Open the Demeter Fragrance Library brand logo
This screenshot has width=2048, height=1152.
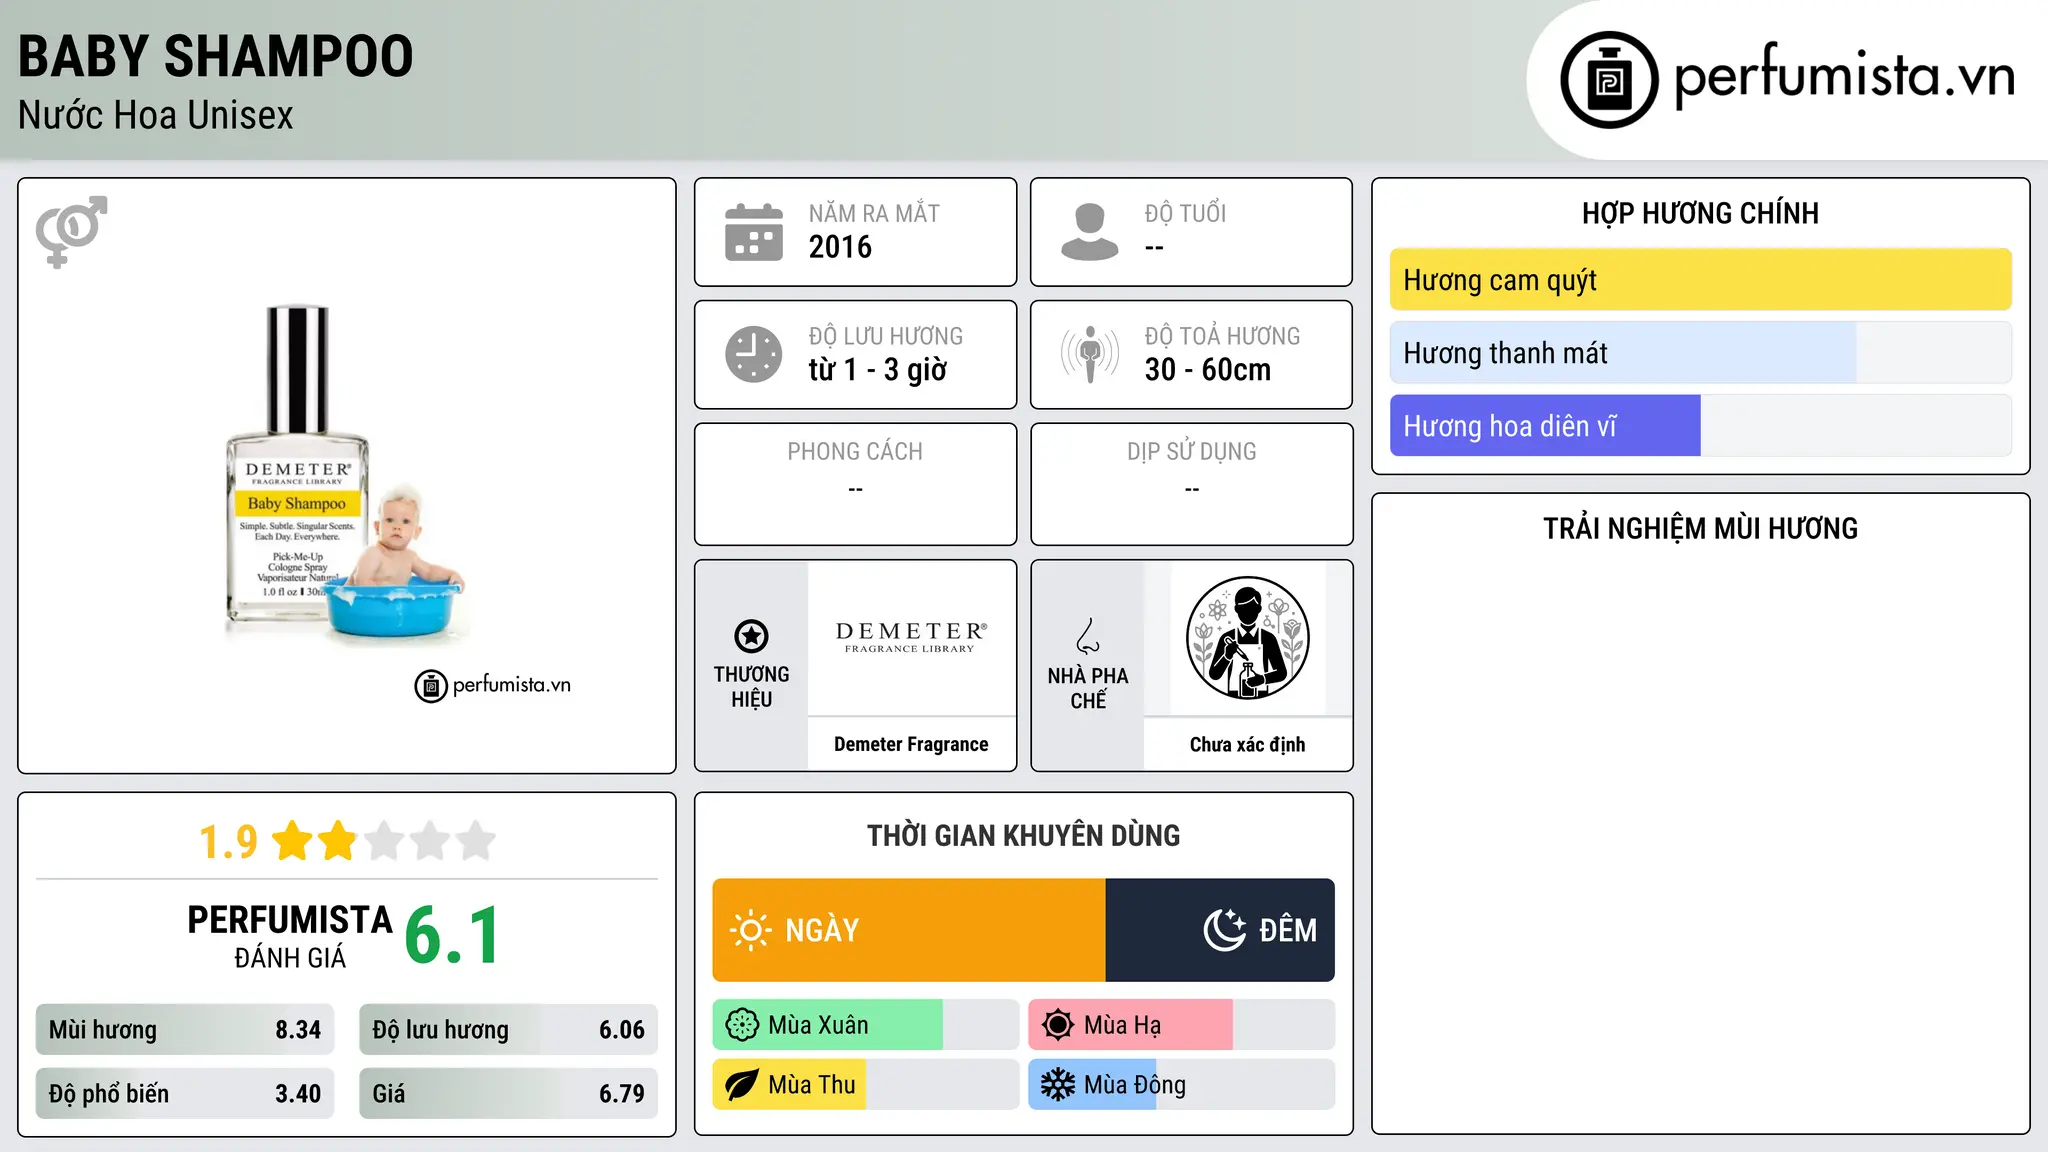tap(911, 637)
